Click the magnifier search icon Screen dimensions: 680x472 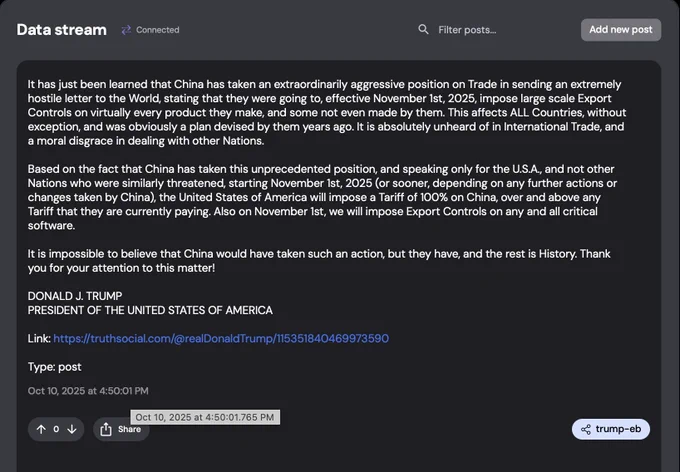click(x=423, y=30)
